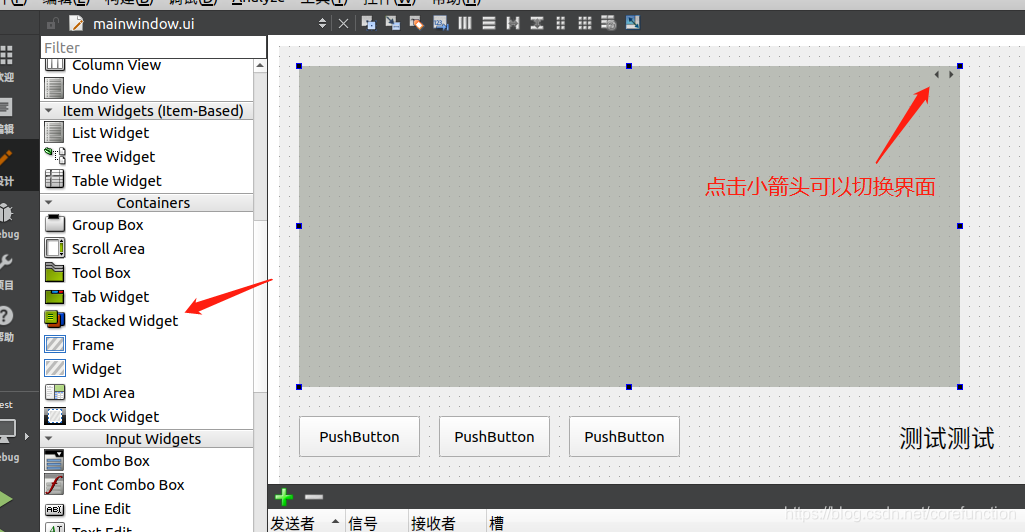Click the Adjust Size toolbar icon

633,24
